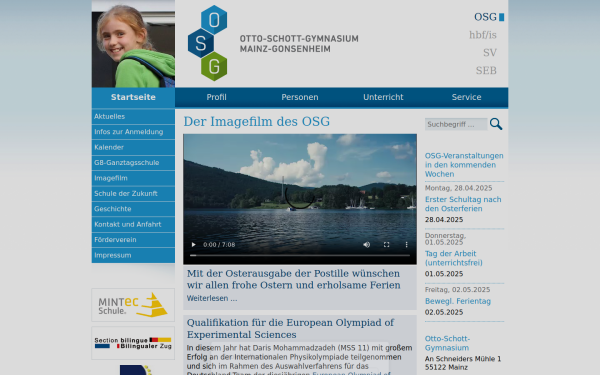Open Bewegl. Ferientag event
The image size is (600, 375).
pos(458,301)
